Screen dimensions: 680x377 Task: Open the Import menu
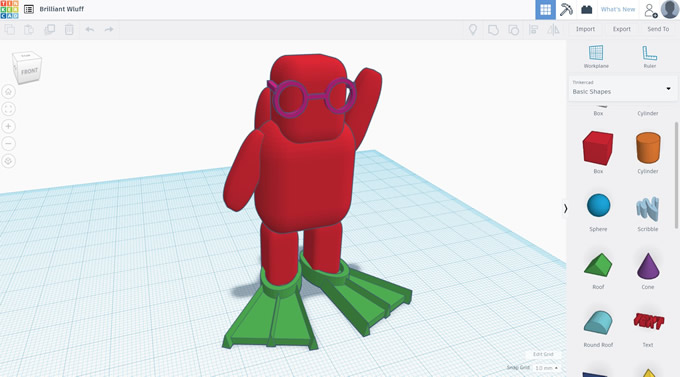pos(585,29)
